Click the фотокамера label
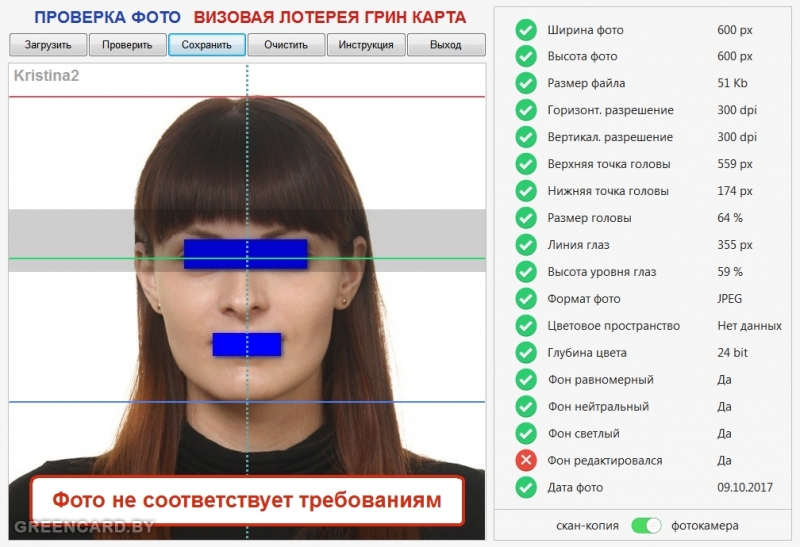Screen dimensions: 800x547 (705, 525)
